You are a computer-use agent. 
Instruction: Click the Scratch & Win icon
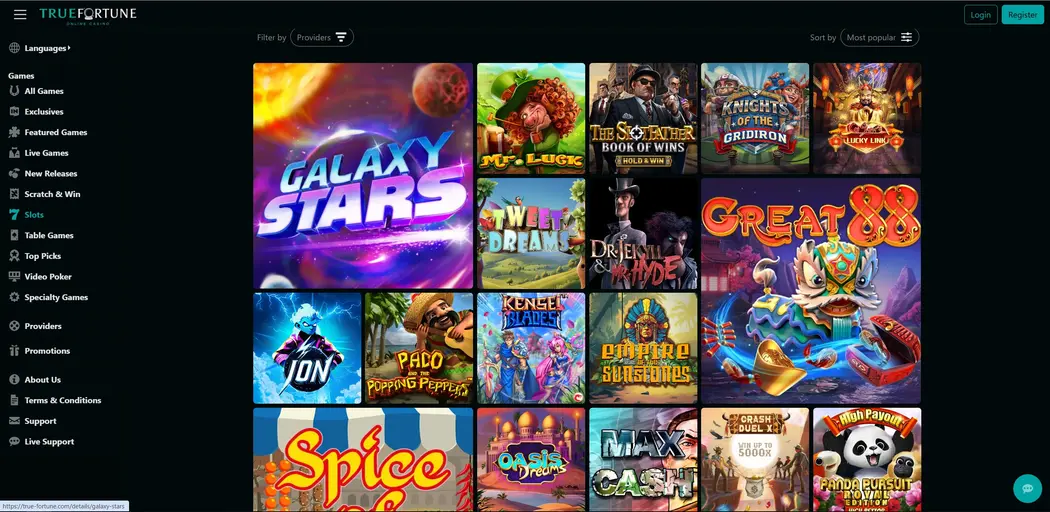14,194
